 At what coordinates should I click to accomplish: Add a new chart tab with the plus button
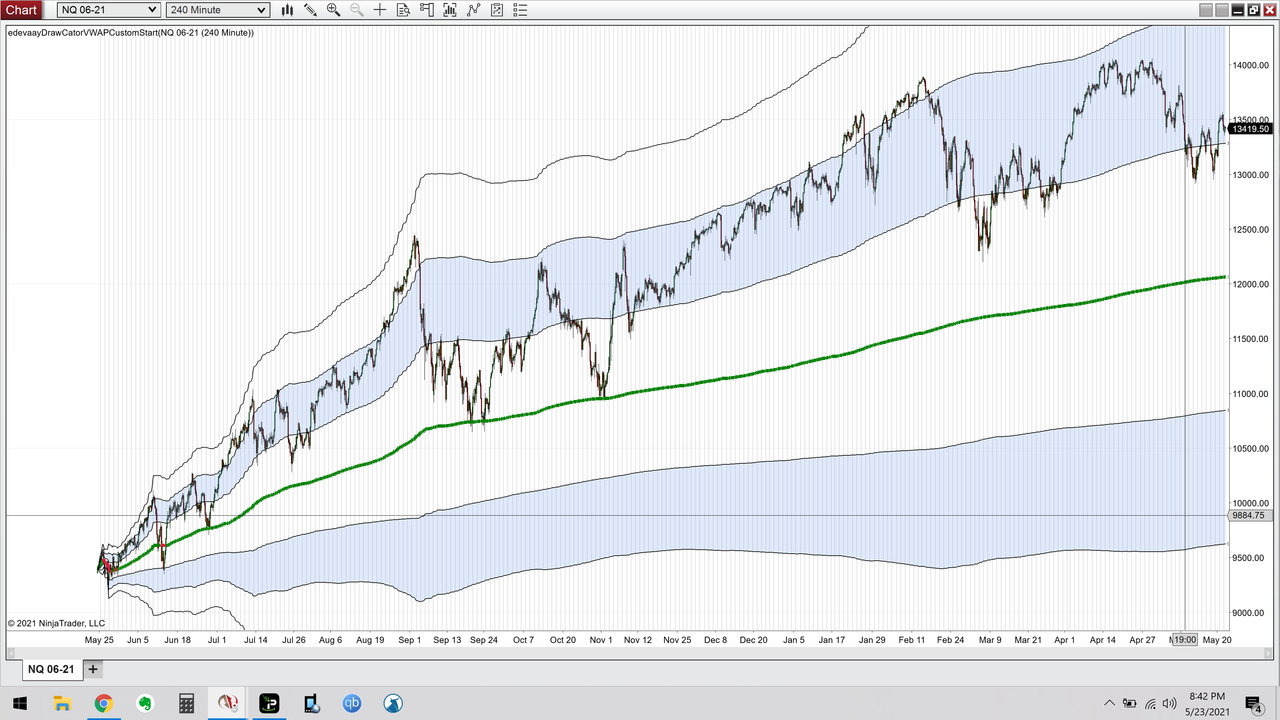pyautogui.click(x=92, y=669)
